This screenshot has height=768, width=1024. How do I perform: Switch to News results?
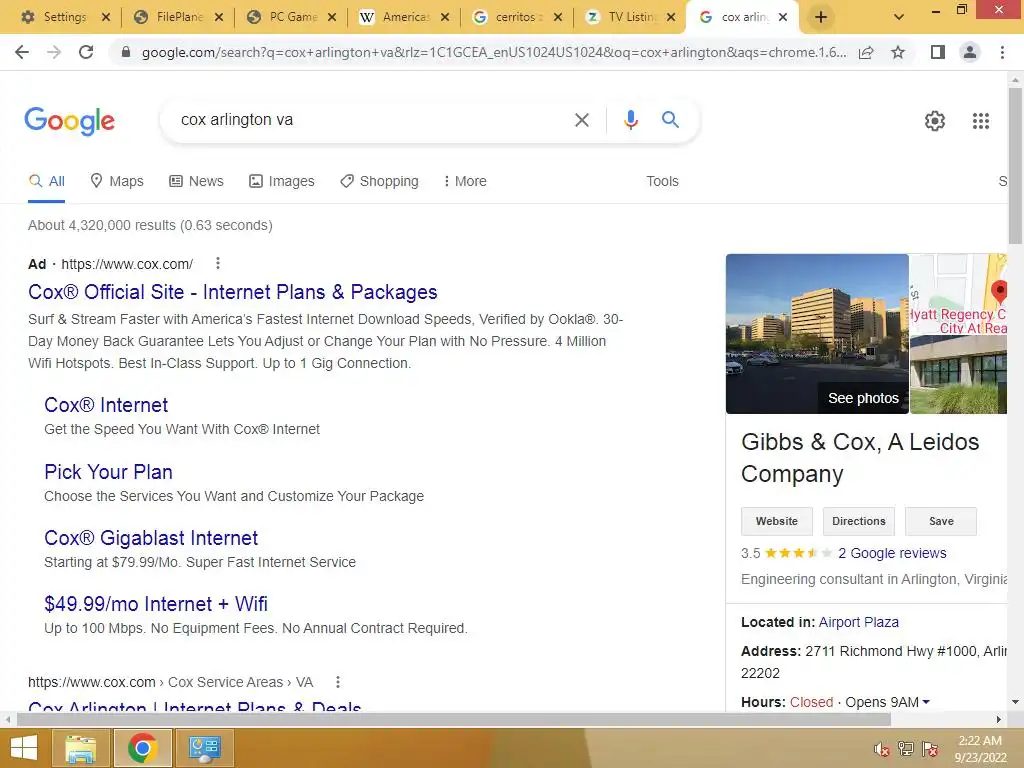(197, 182)
